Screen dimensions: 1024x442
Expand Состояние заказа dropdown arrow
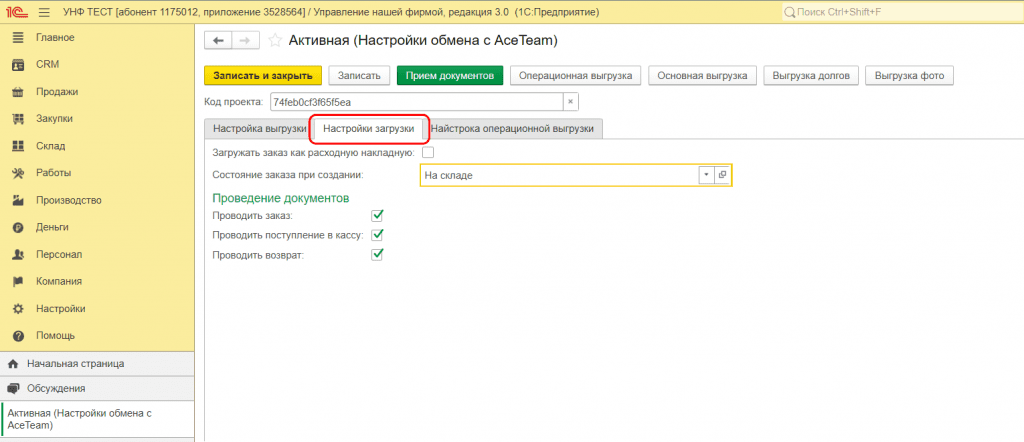tap(706, 175)
